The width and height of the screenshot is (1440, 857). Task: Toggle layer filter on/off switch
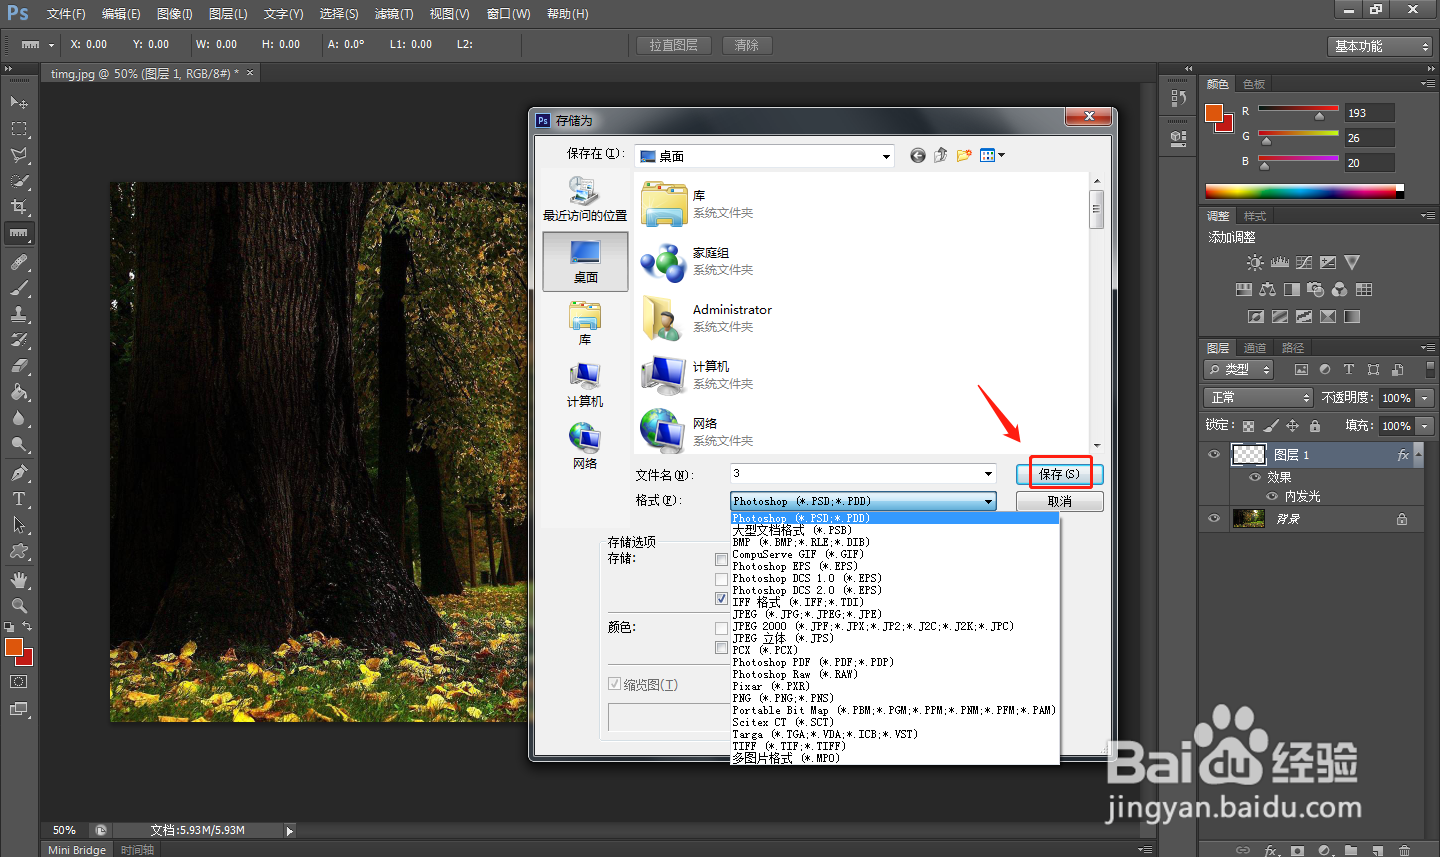pyautogui.click(x=1430, y=370)
